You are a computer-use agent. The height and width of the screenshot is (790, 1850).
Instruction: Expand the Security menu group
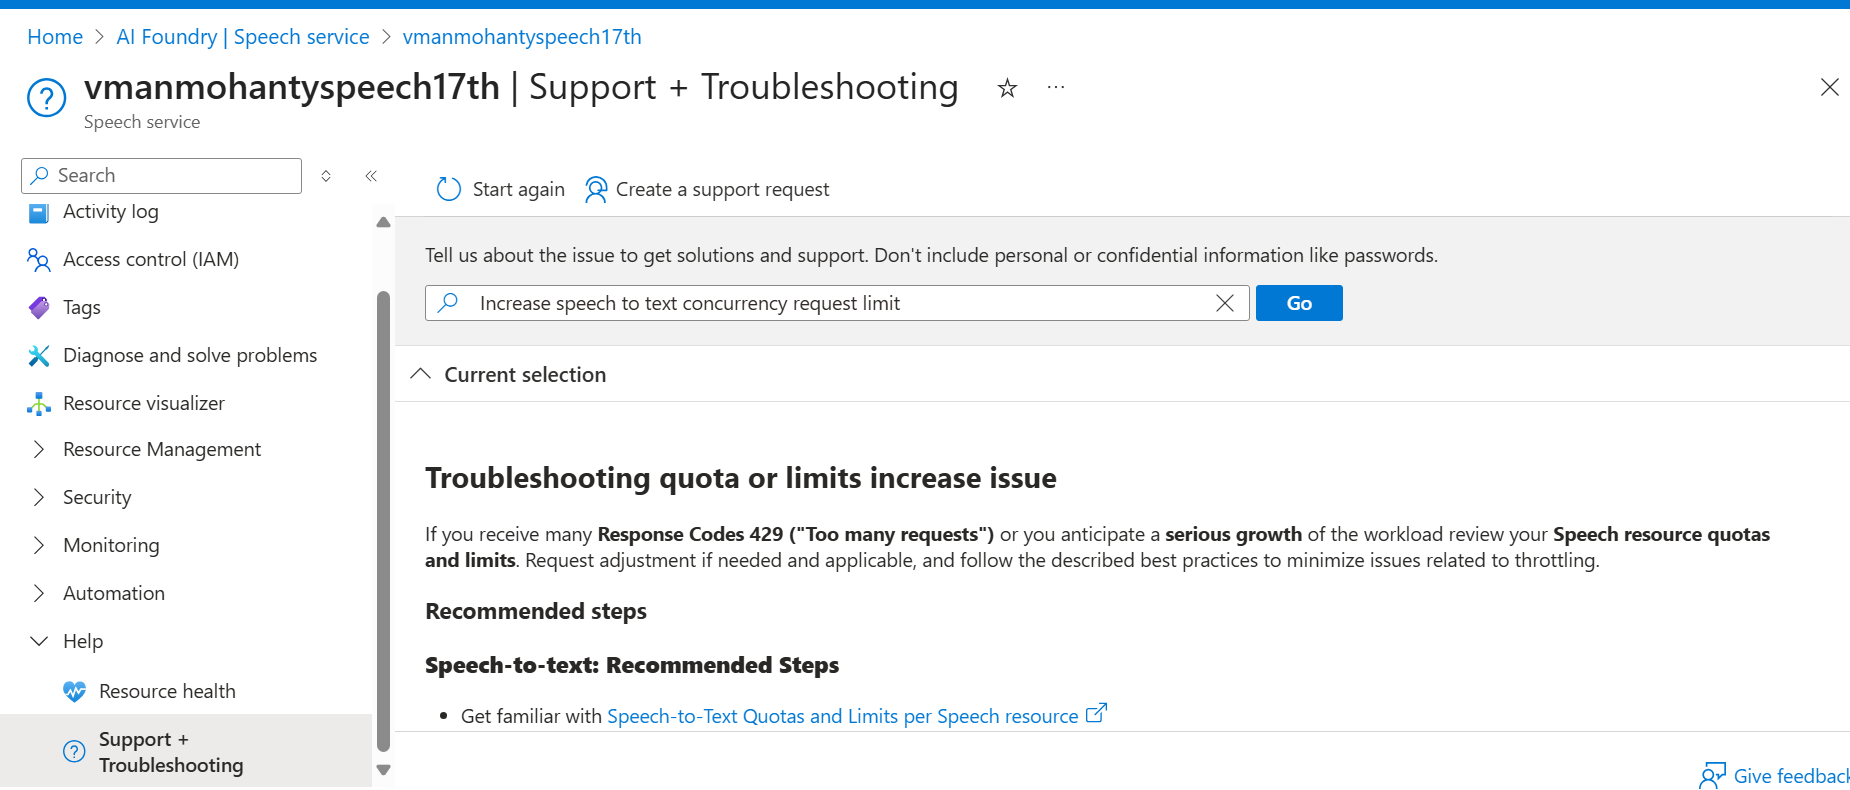pos(39,498)
